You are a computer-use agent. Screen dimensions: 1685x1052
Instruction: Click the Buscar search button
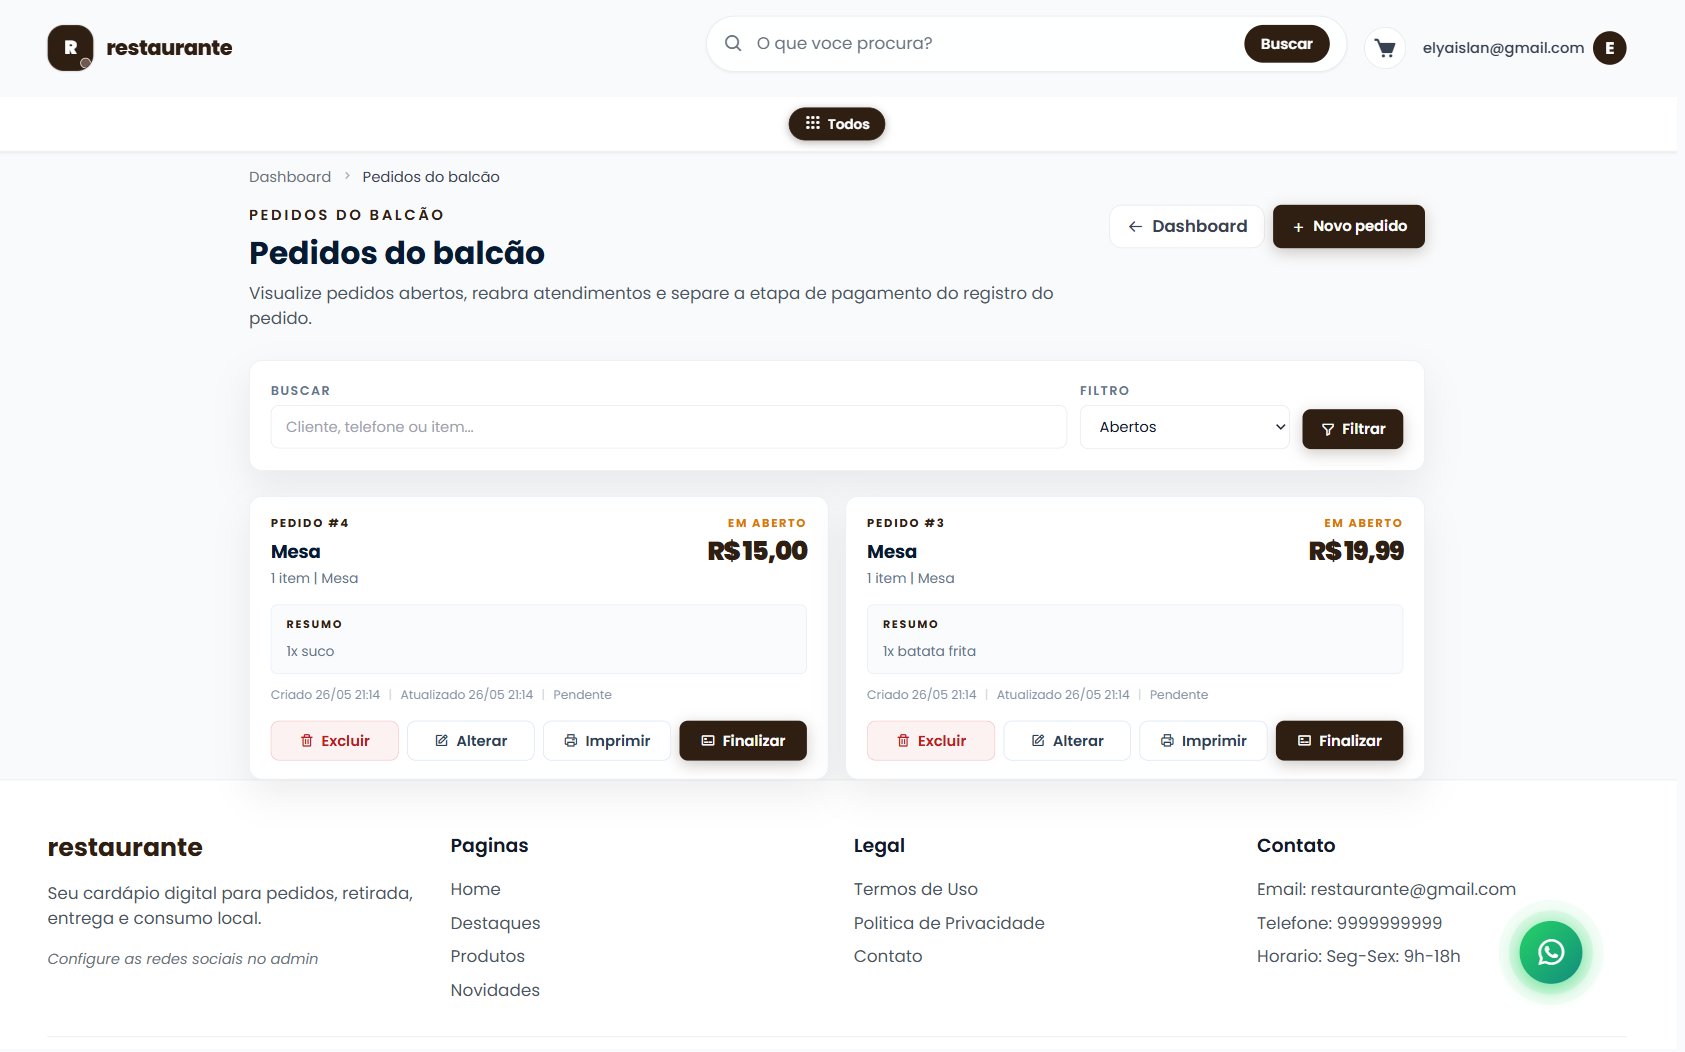pyautogui.click(x=1286, y=44)
